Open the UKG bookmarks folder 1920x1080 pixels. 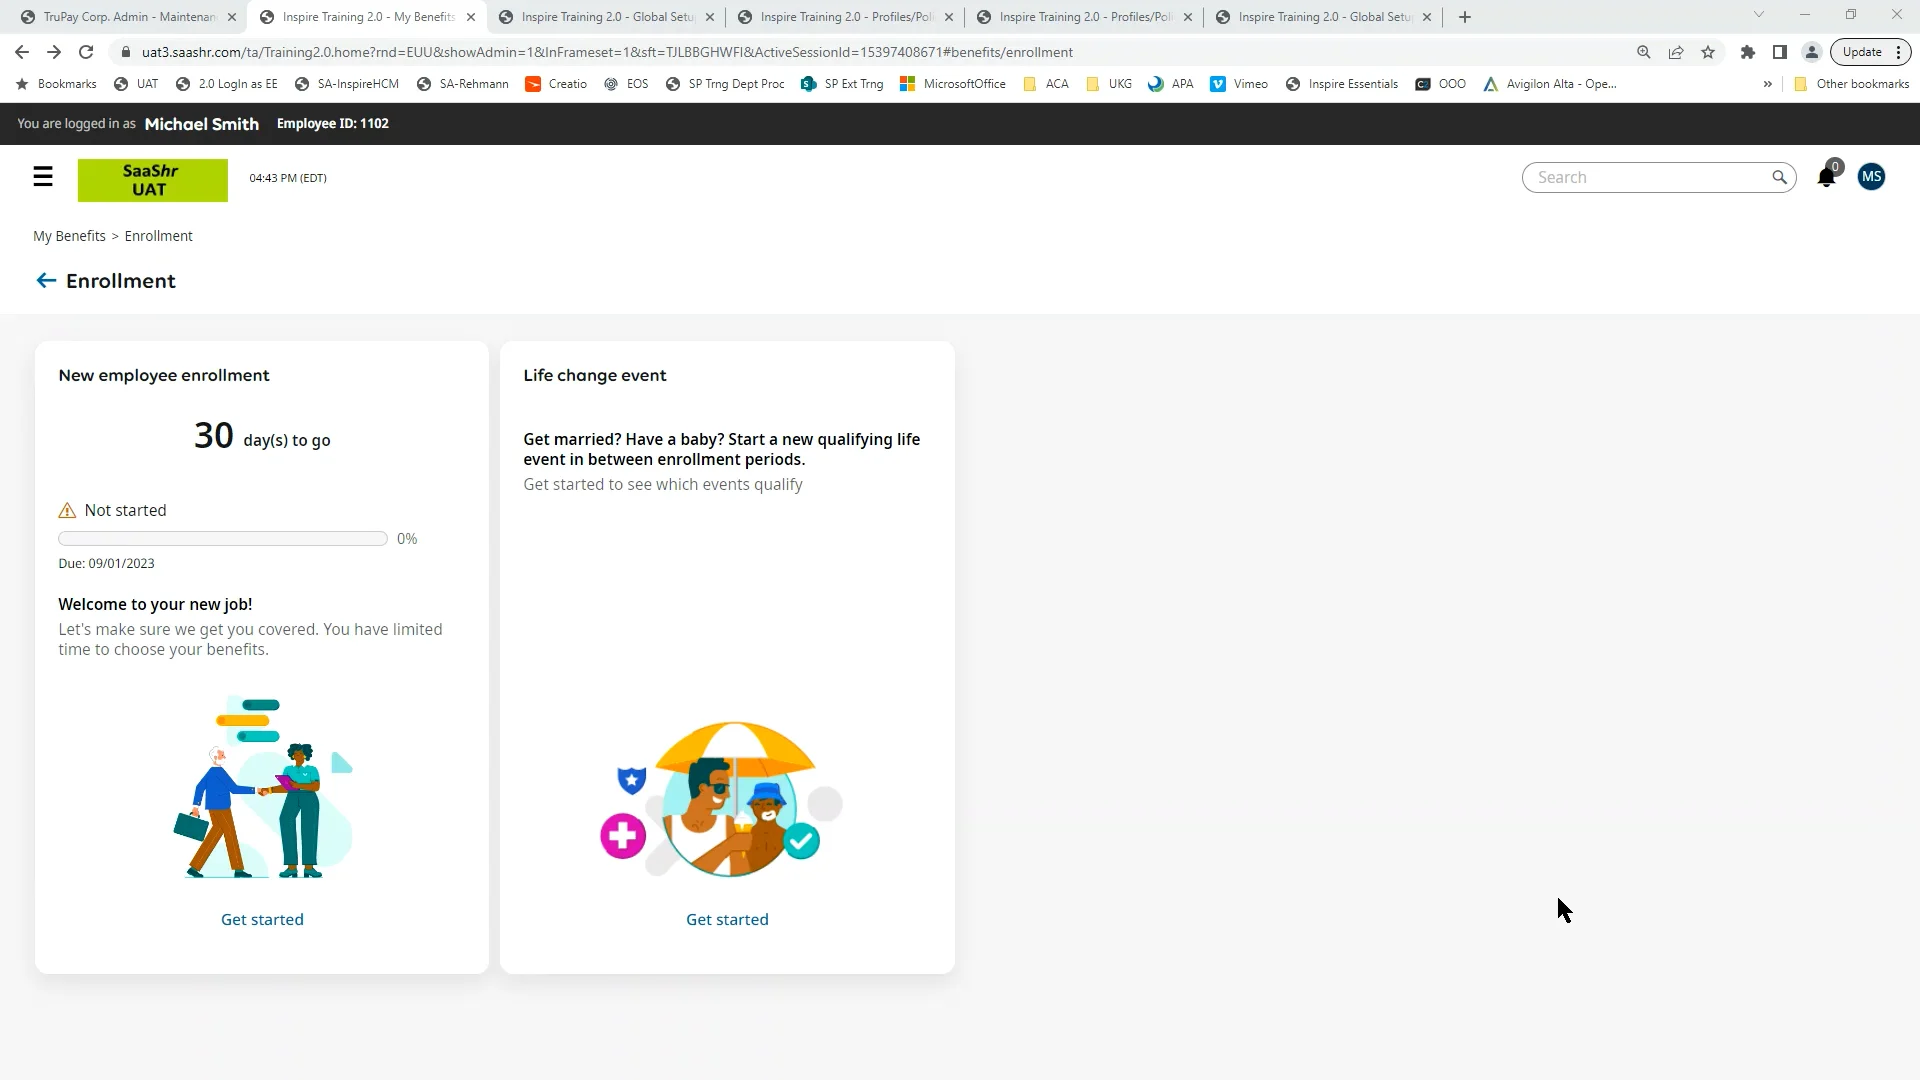point(1109,84)
